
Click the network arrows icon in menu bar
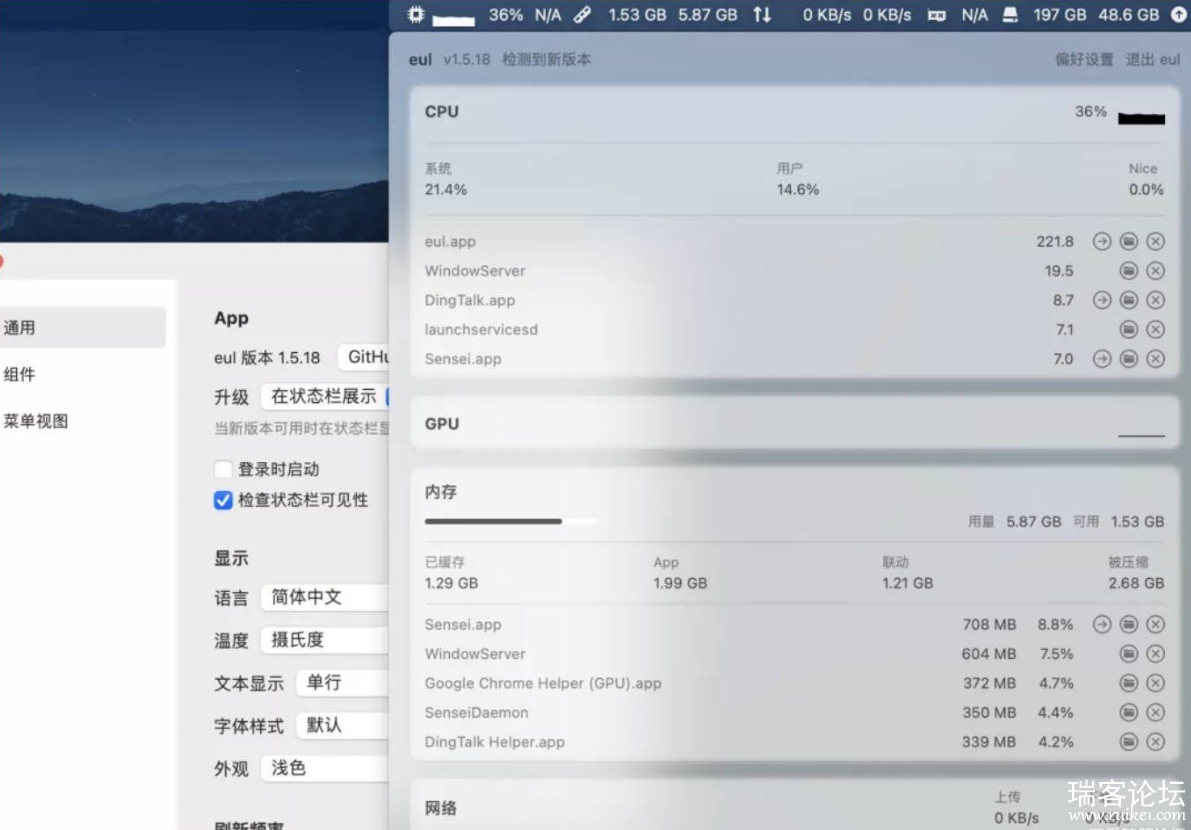click(762, 15)
